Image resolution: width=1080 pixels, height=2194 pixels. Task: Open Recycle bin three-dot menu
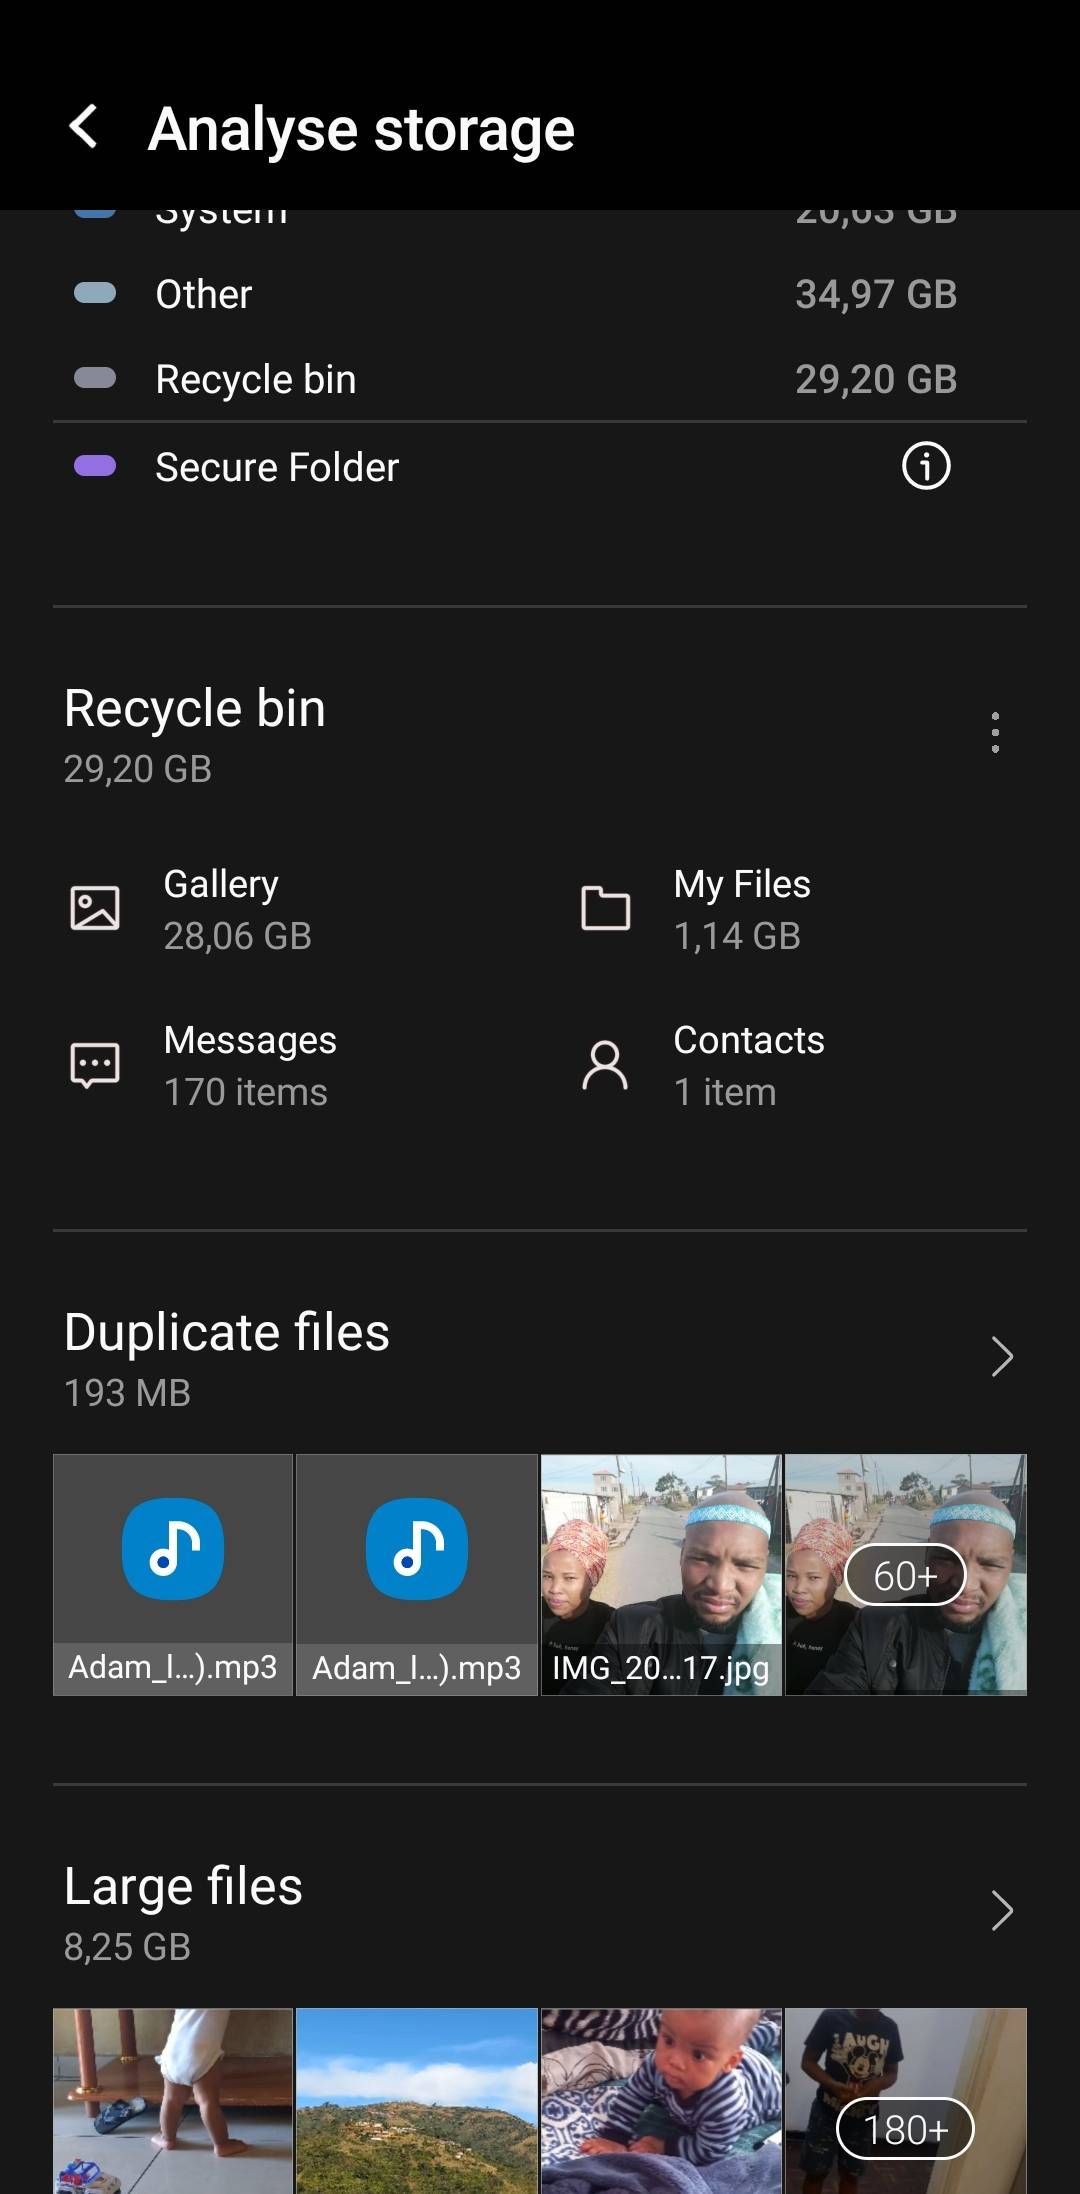click(994, 733)
